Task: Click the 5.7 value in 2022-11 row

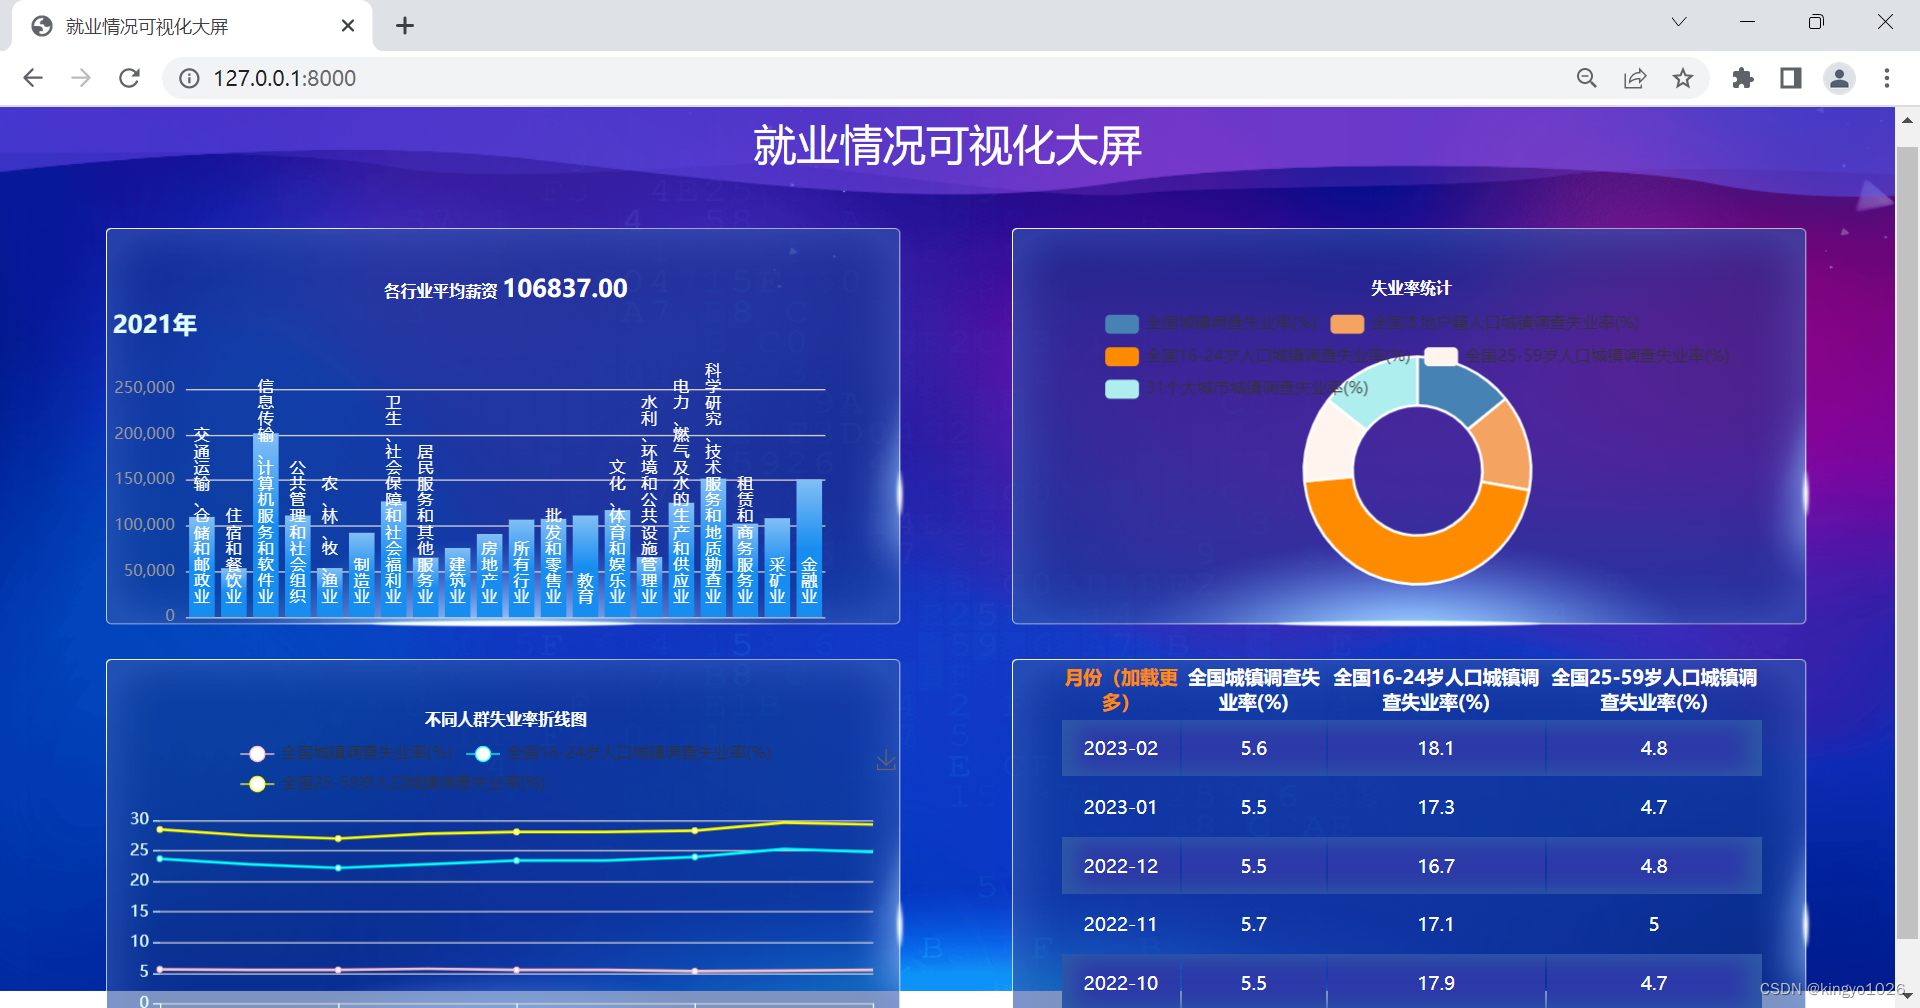Action: tap(1253, 924)
